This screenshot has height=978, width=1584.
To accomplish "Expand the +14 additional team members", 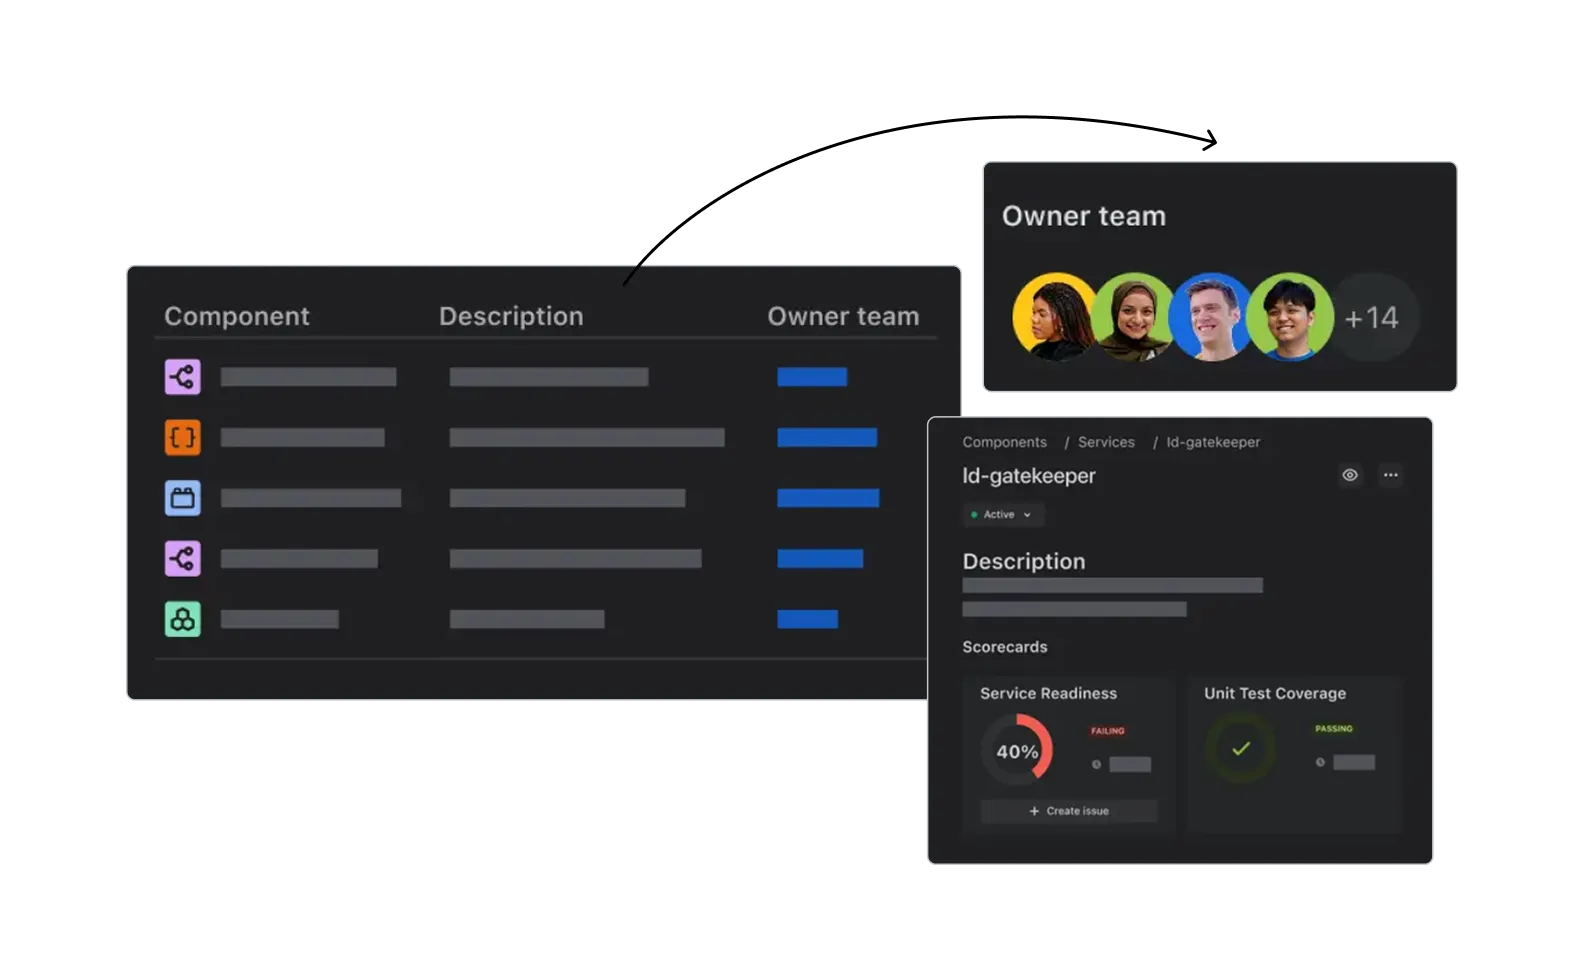I will pos(1371,318).
